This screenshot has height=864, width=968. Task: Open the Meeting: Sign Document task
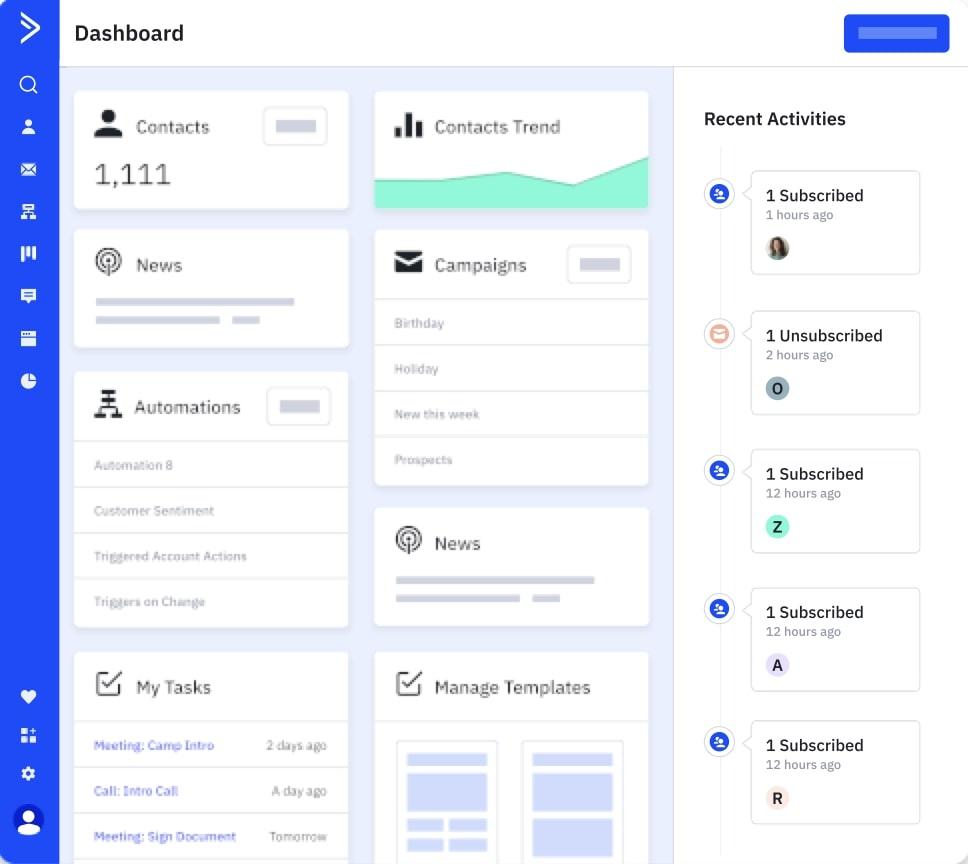(x=164, y=836)
